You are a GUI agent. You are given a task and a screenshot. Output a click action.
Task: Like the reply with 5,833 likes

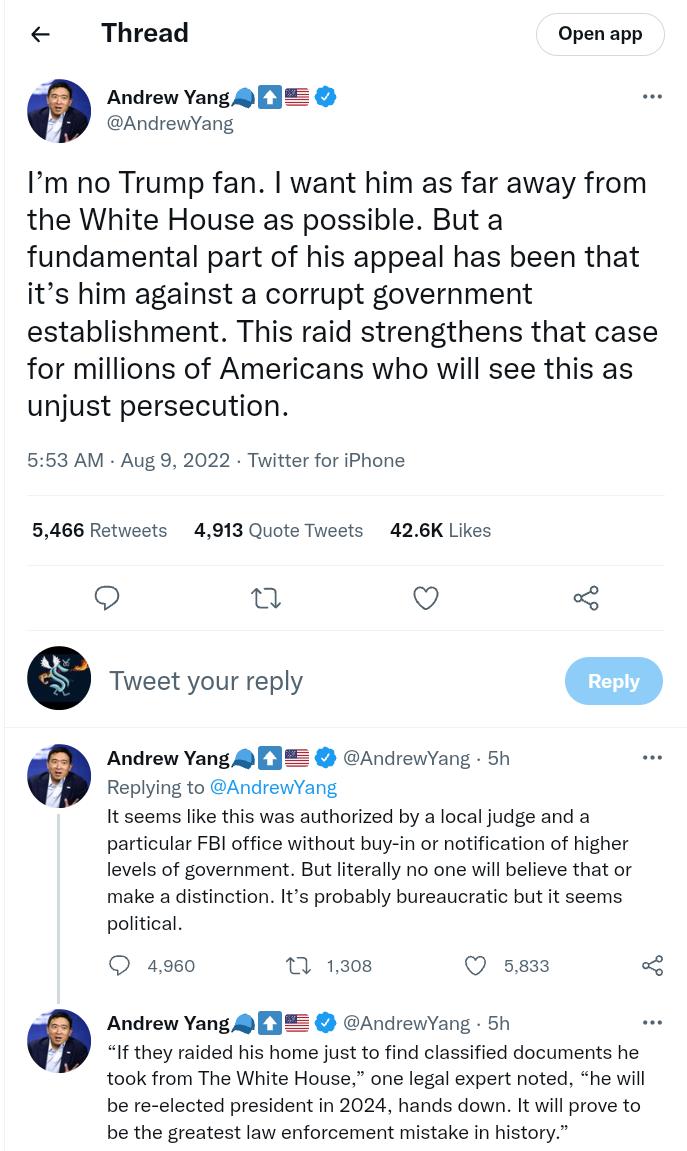475,965
